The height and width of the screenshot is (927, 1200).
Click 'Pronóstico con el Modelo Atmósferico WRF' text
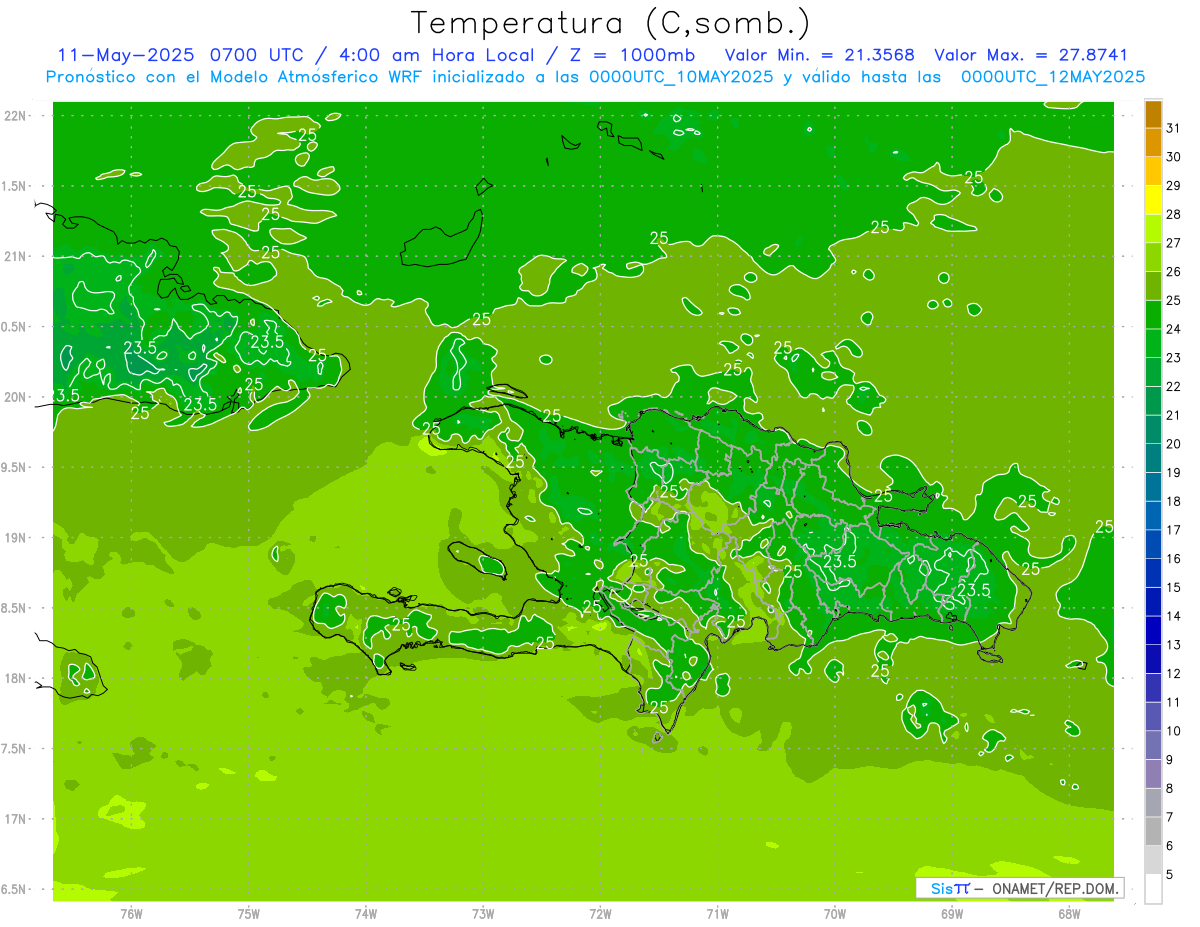(235, 77)
